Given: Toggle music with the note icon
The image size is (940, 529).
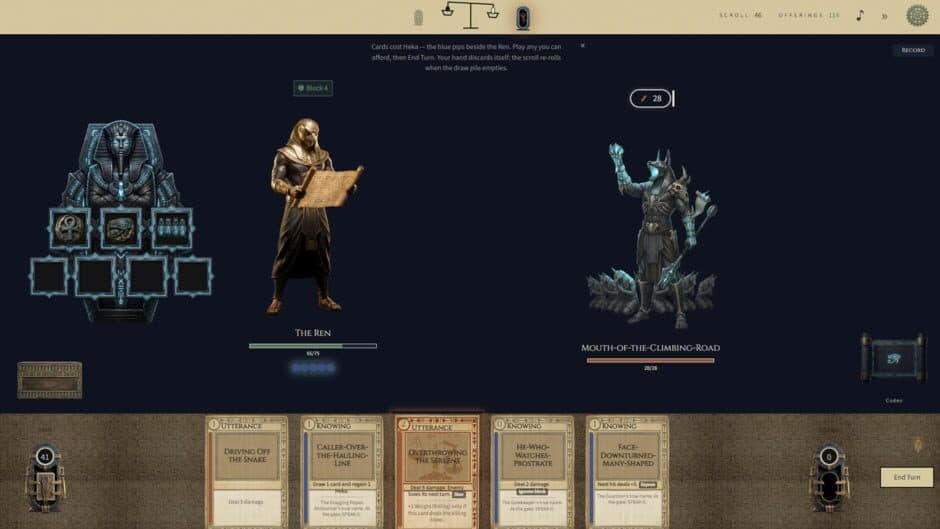Looking at the screenshot, I should pyautogui.click(x=860, y=16).
